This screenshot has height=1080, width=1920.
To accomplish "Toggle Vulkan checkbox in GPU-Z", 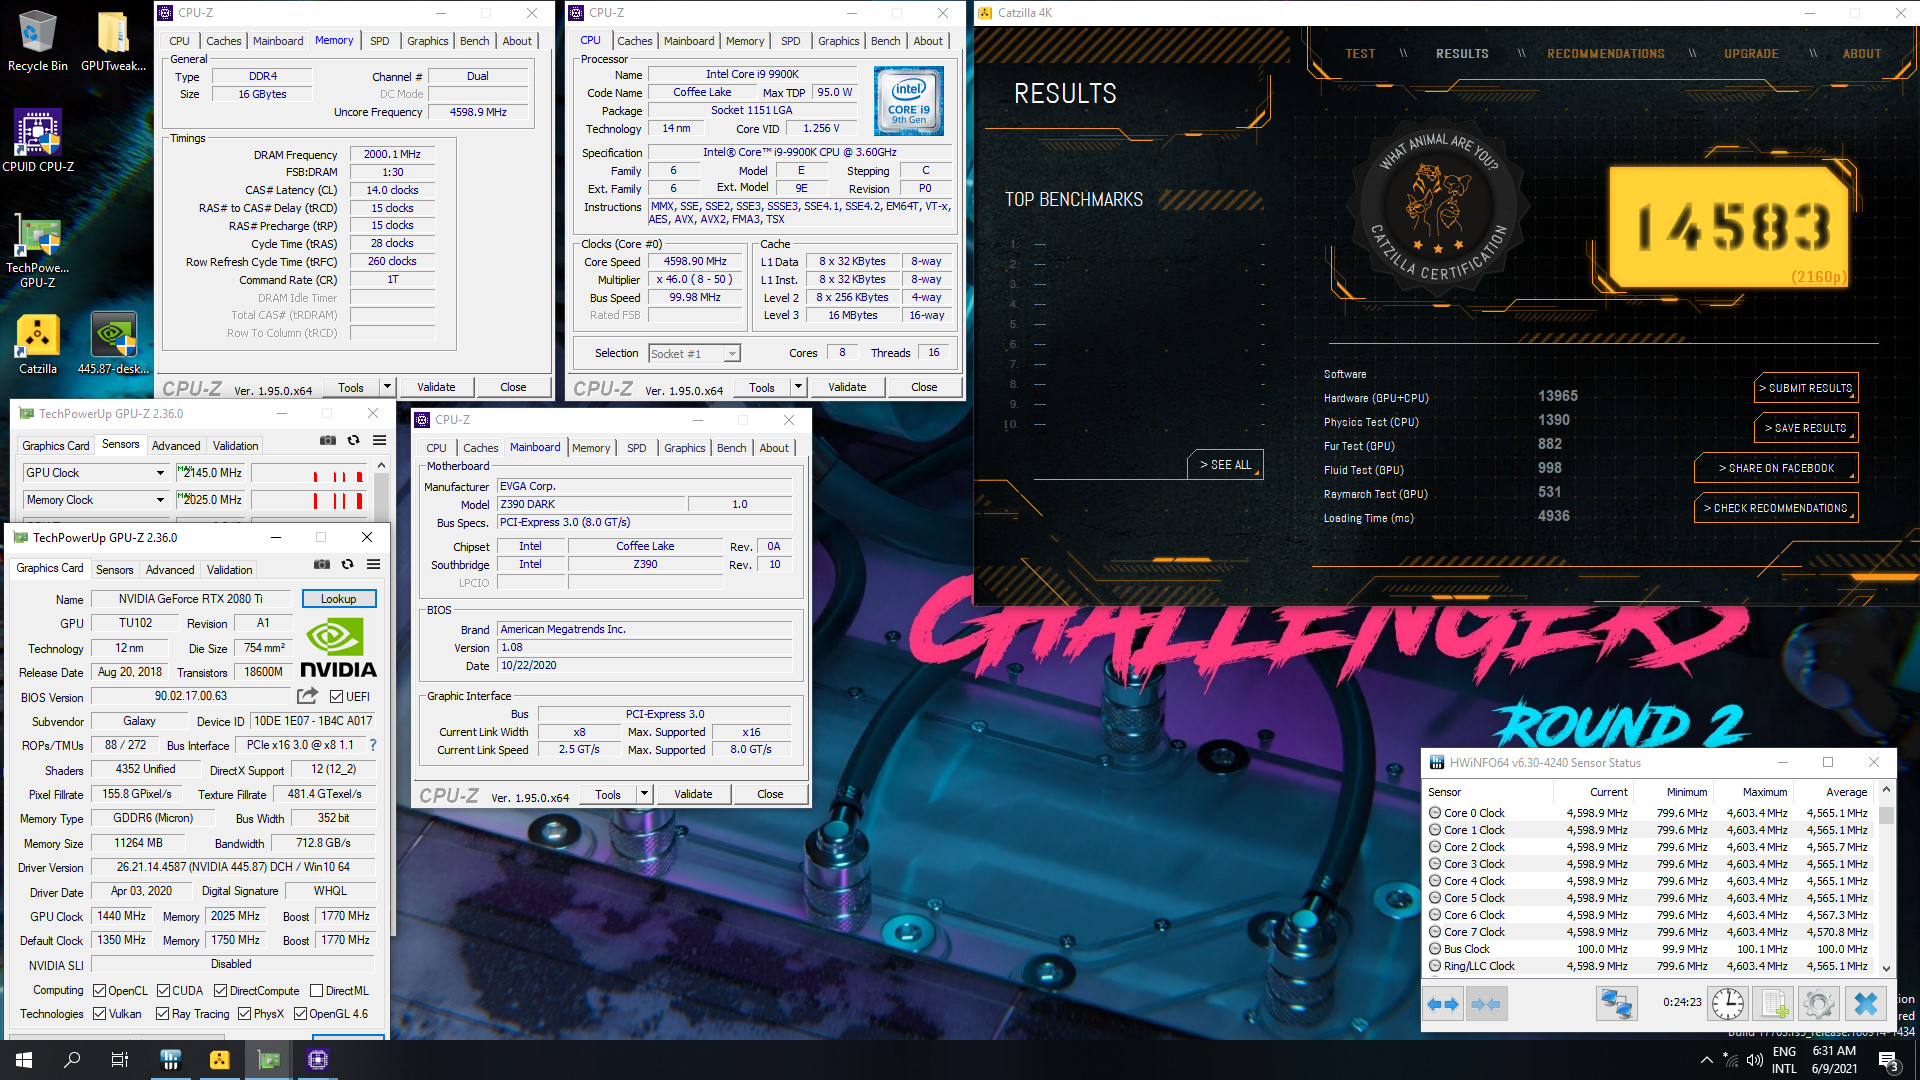I will click(100, 1014).
